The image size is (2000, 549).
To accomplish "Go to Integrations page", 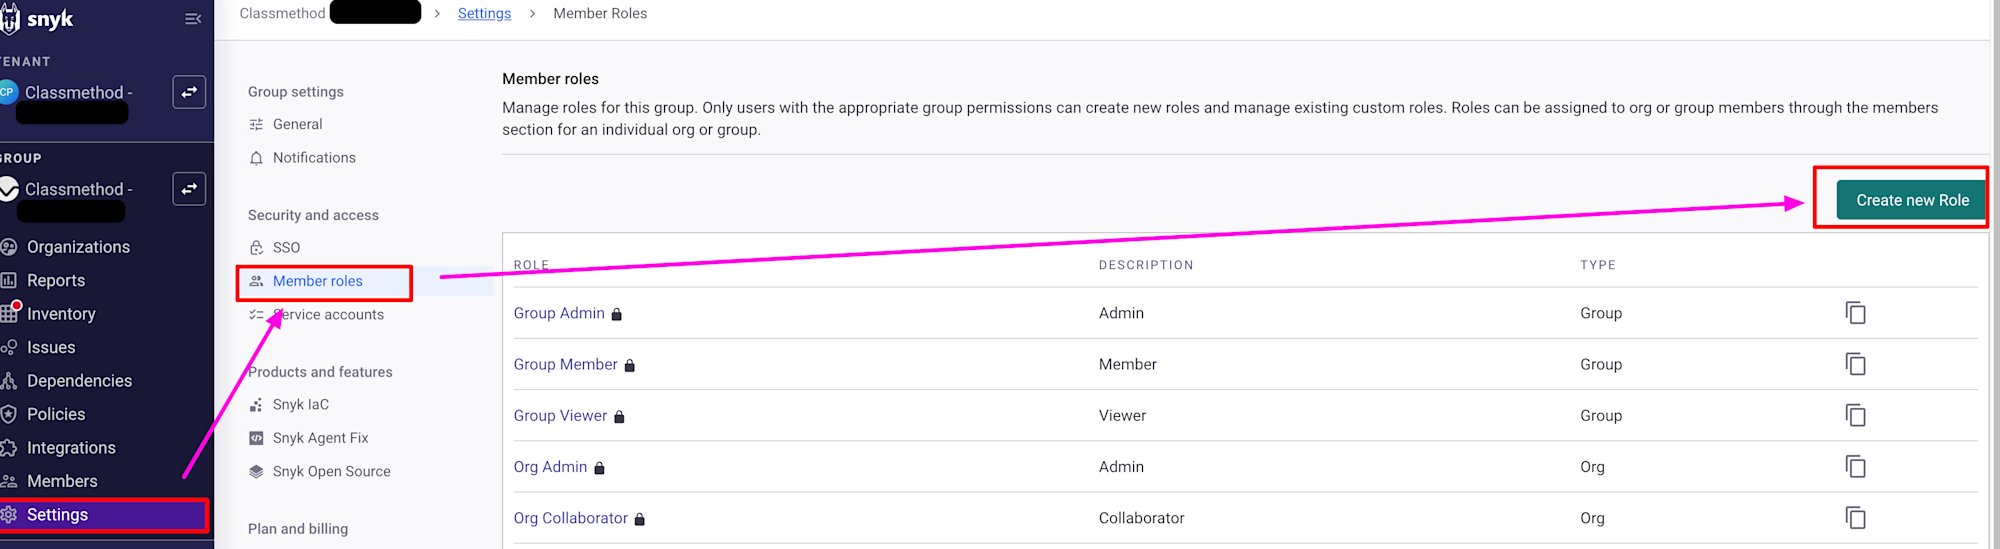I will tap(71, 448).
